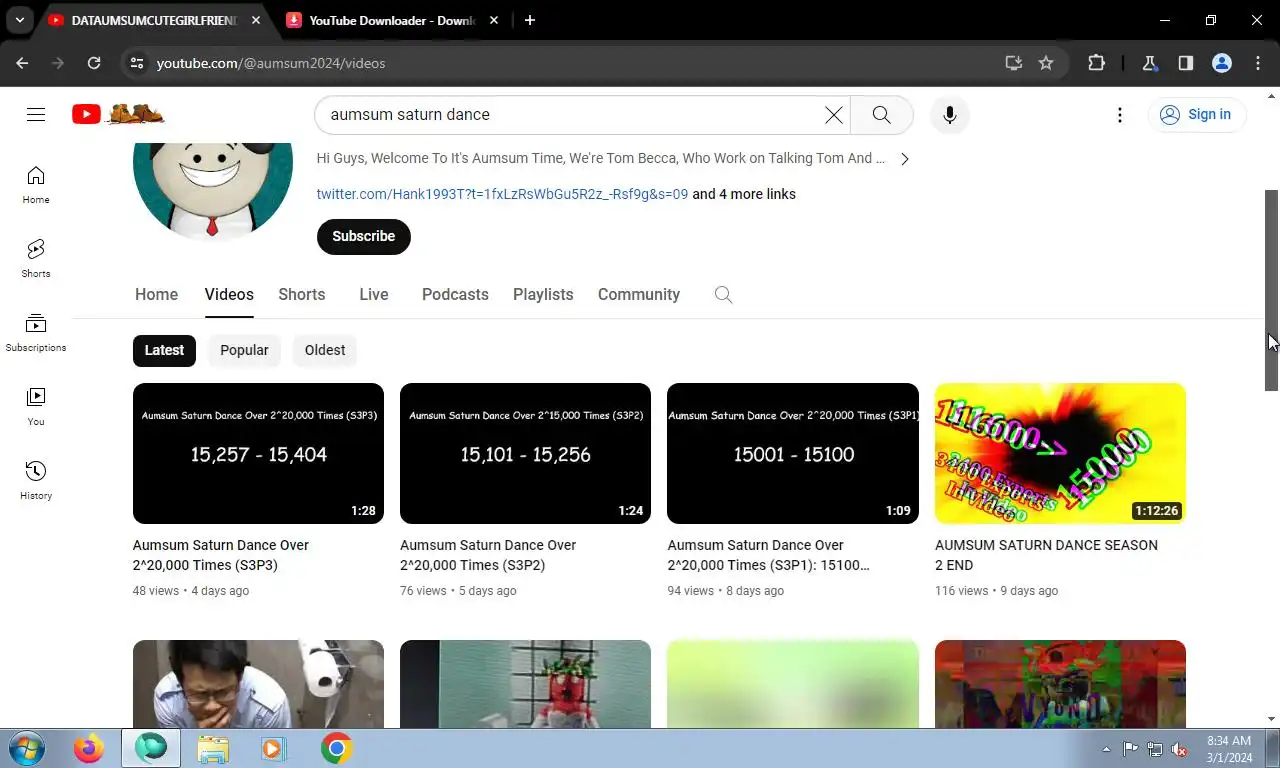Open Chrome side panel icon
This screenshot has width=1280, height=768.
[1185, 63]
